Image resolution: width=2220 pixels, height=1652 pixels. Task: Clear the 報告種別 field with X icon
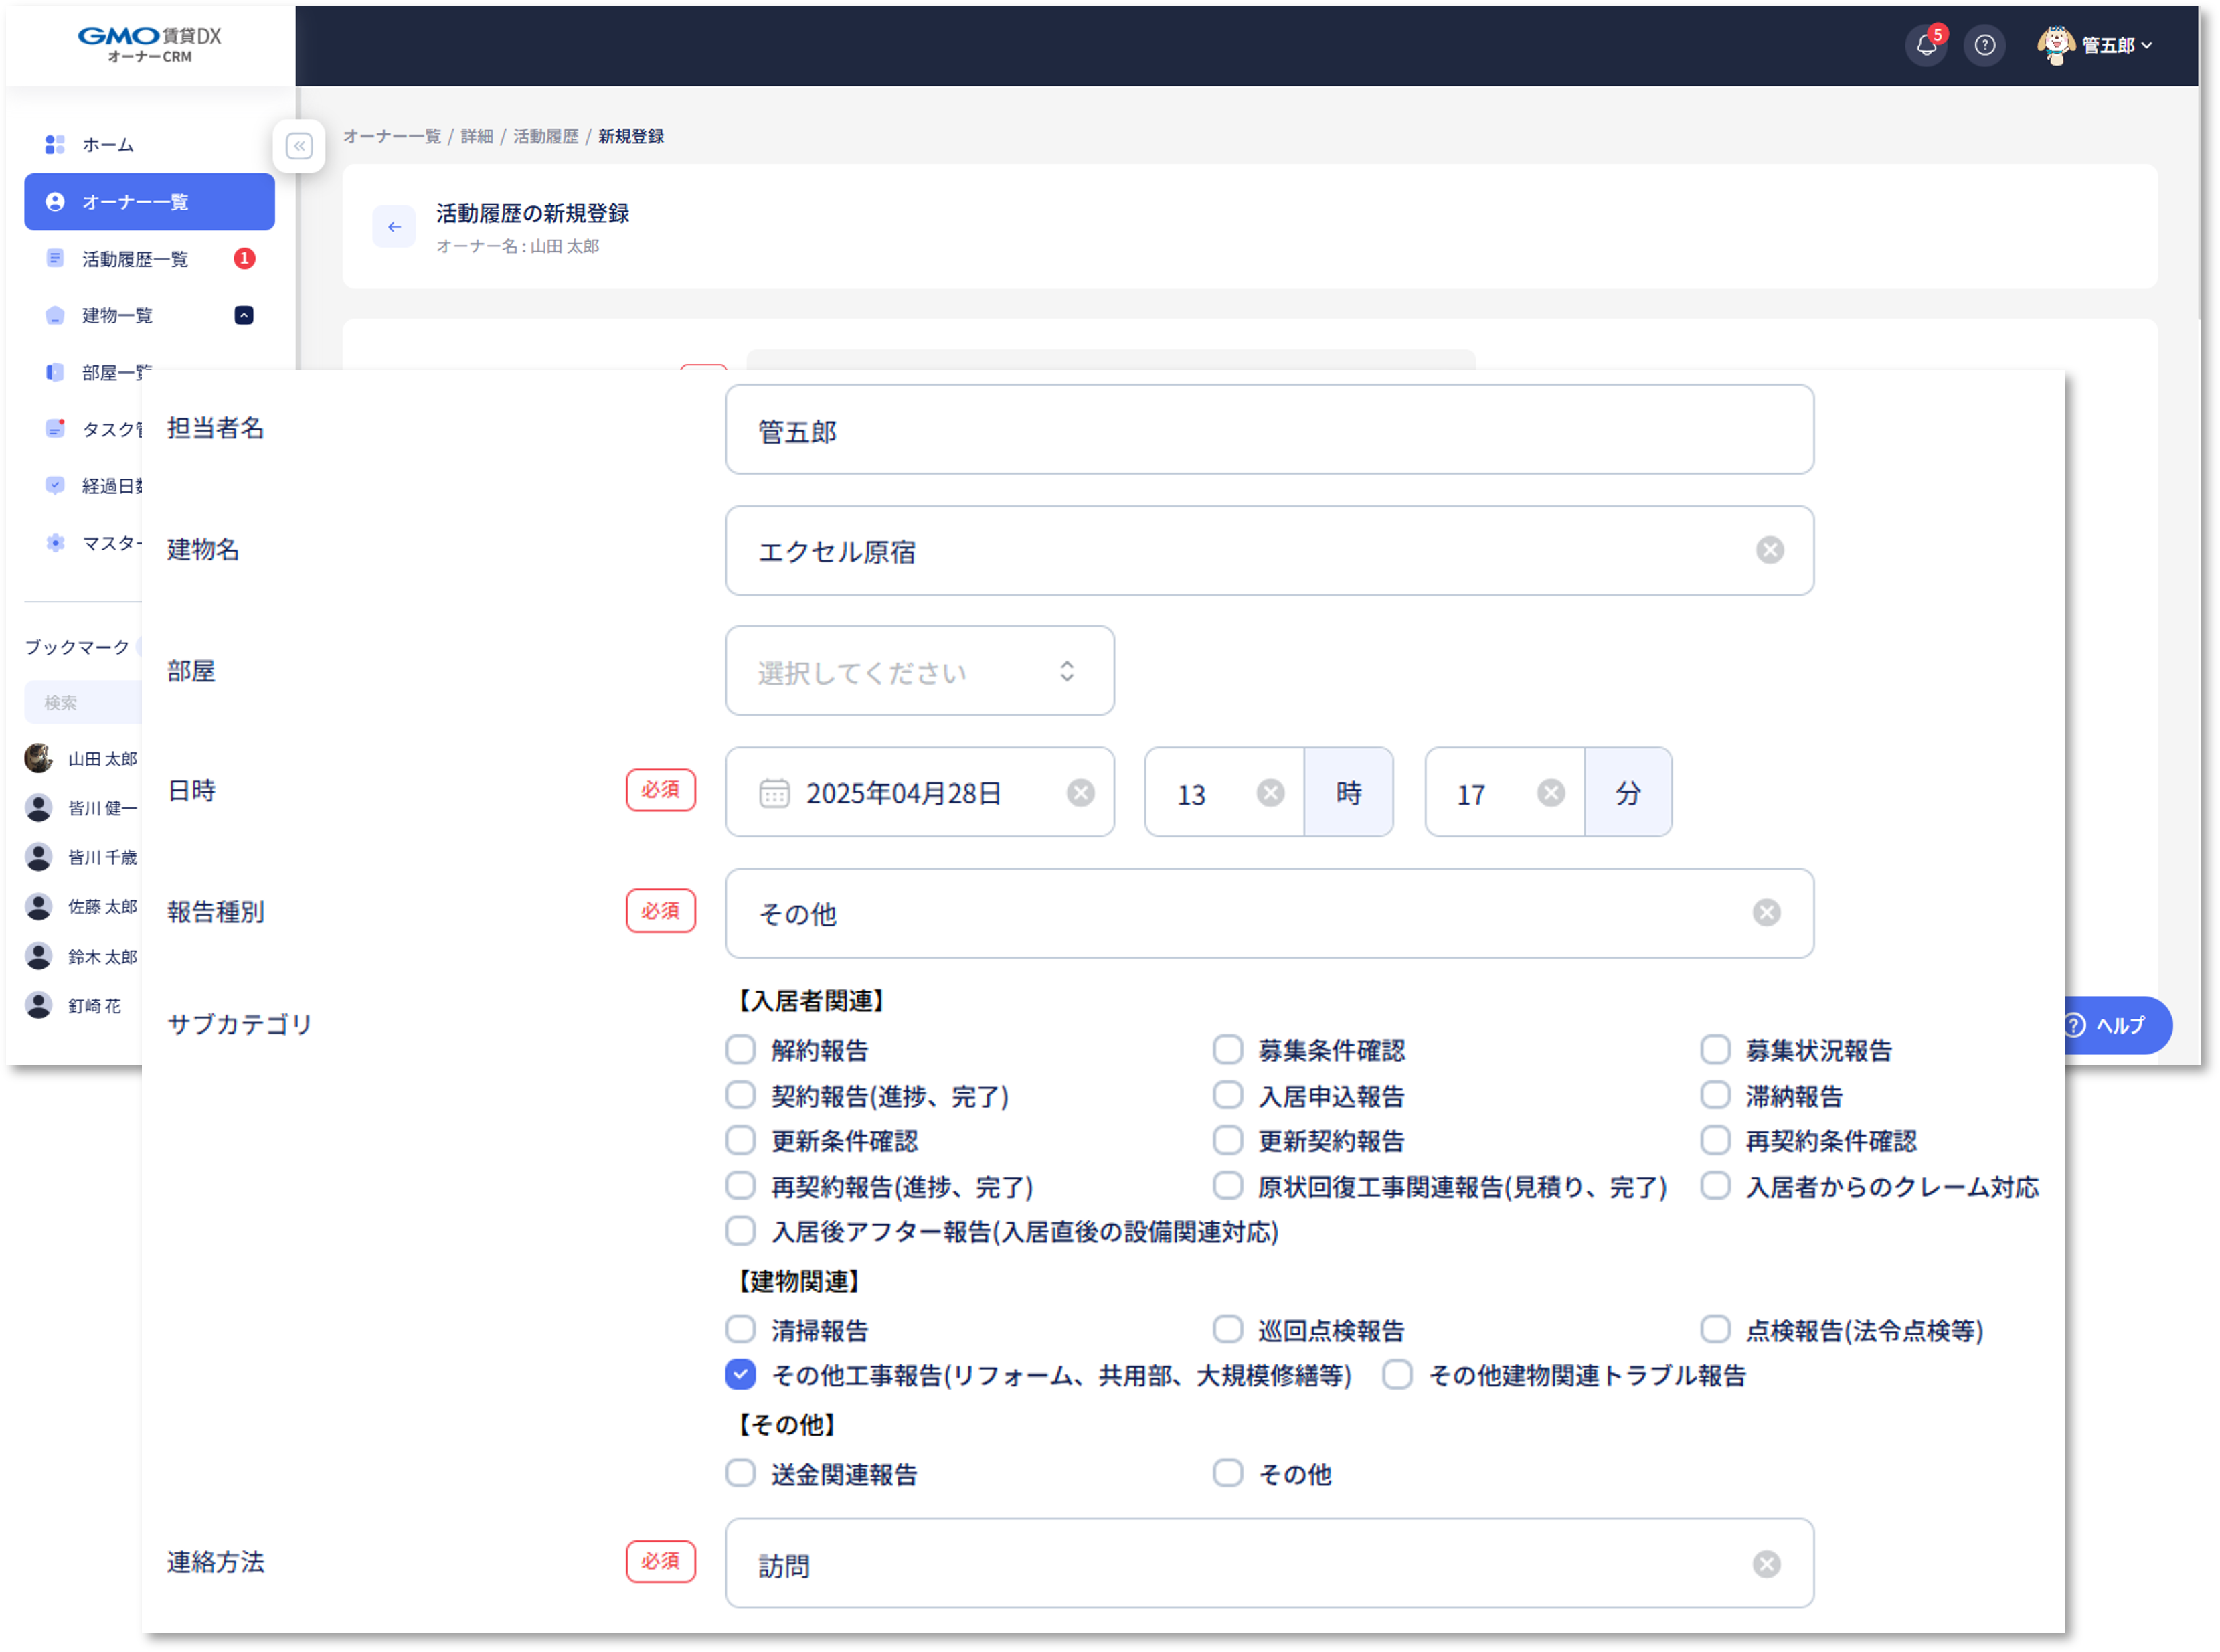pos(1768,913)
